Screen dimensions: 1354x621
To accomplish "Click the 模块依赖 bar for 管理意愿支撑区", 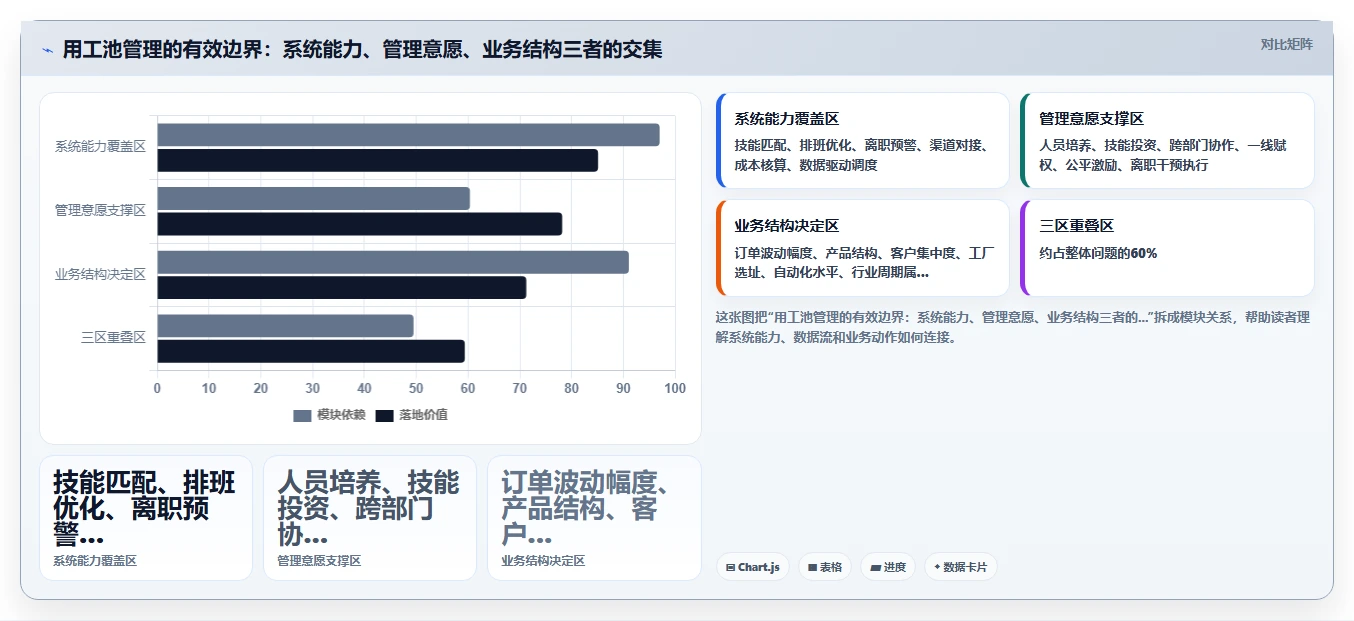I will pyautogui.click(x=313, y=198).
